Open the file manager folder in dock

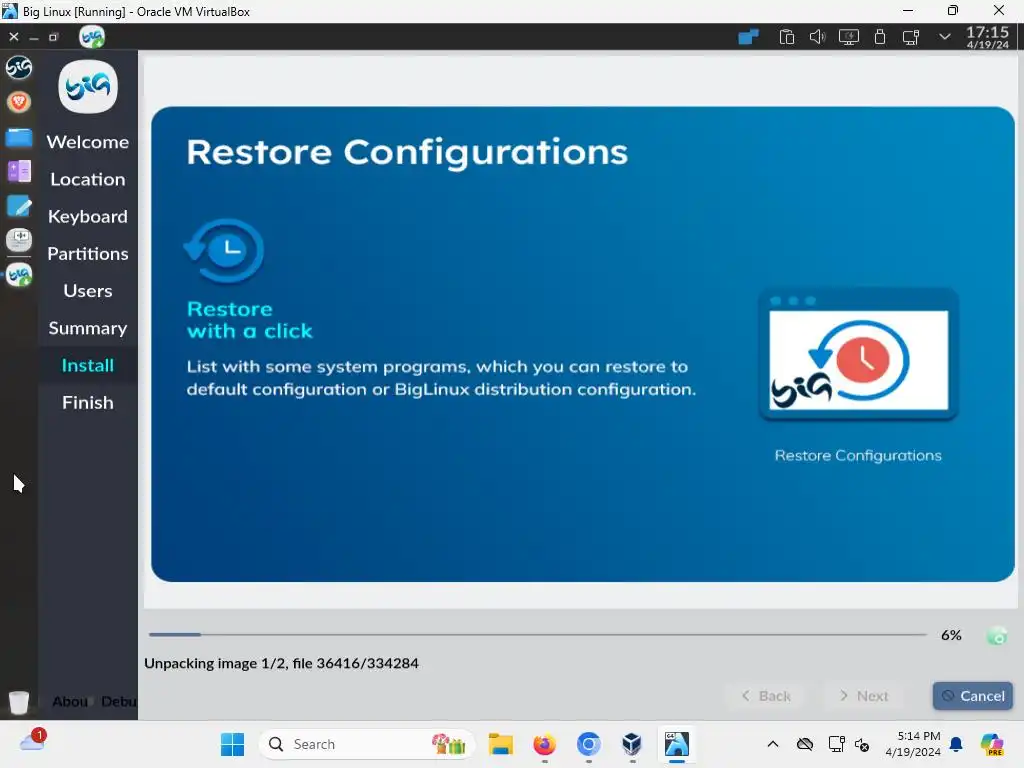pyautogui.click(x=19, y=137)
